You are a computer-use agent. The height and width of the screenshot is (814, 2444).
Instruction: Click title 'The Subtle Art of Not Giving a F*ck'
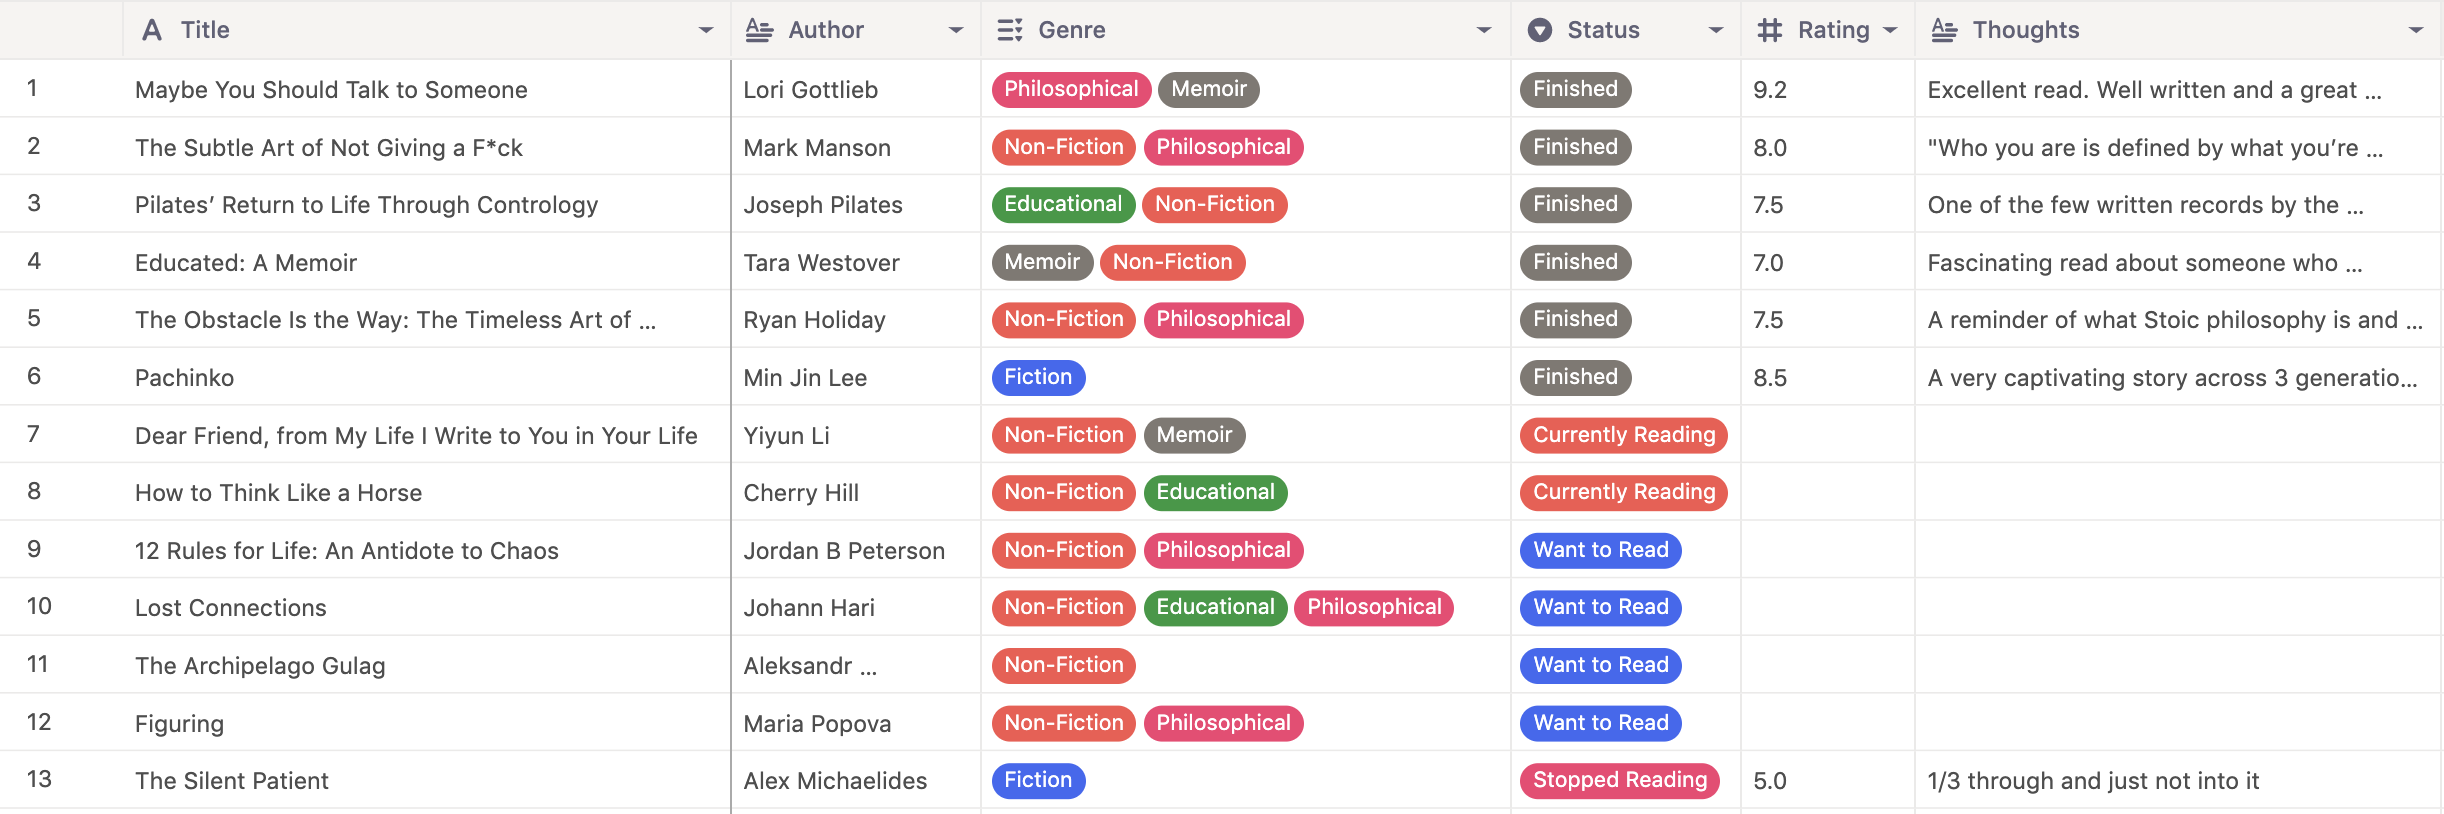pos(329,148)
